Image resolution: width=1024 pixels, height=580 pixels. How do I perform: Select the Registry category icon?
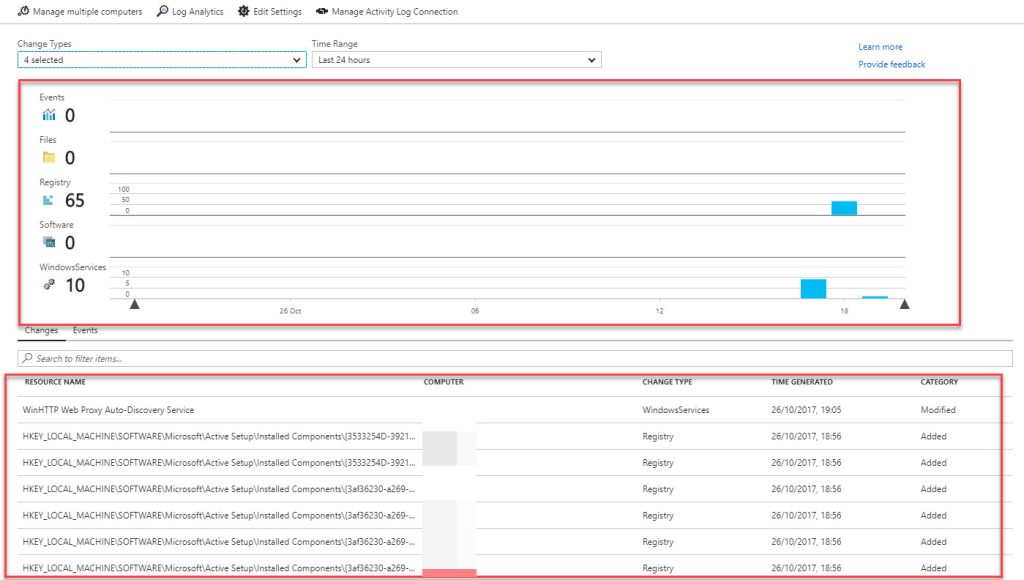tap(48, 199)
